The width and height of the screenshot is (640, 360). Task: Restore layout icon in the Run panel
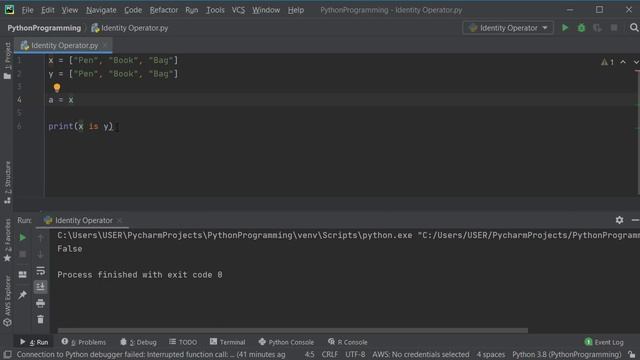(x=22, y=274)
